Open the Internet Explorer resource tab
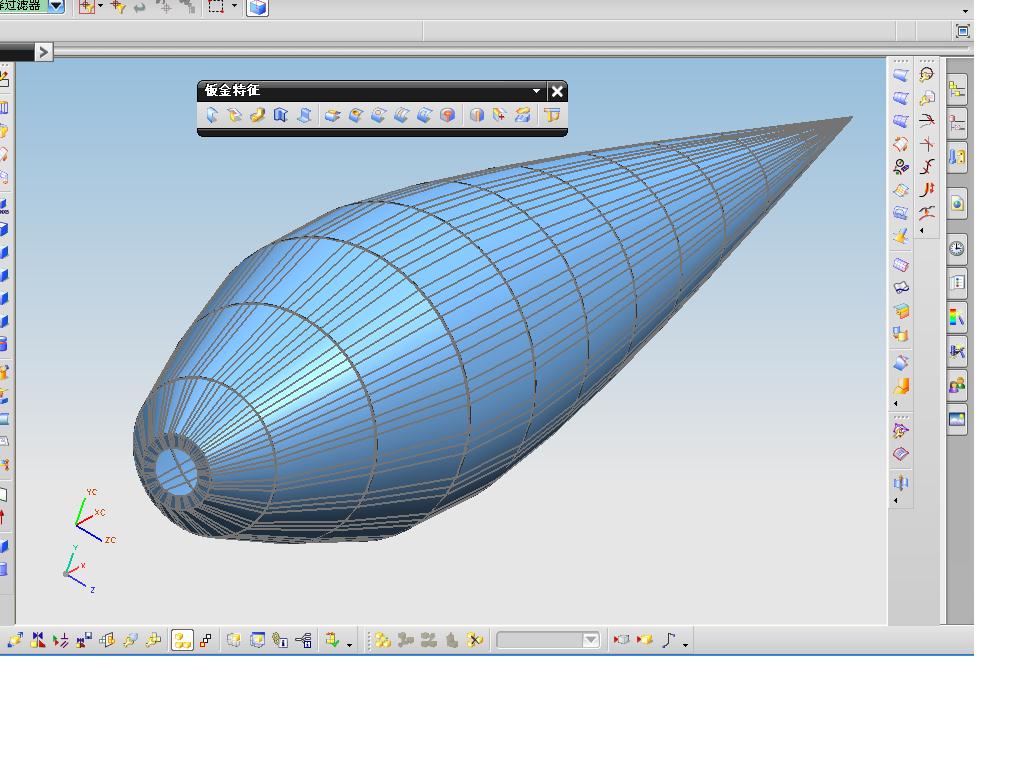 pyautogui.click(x=957, y=204)
